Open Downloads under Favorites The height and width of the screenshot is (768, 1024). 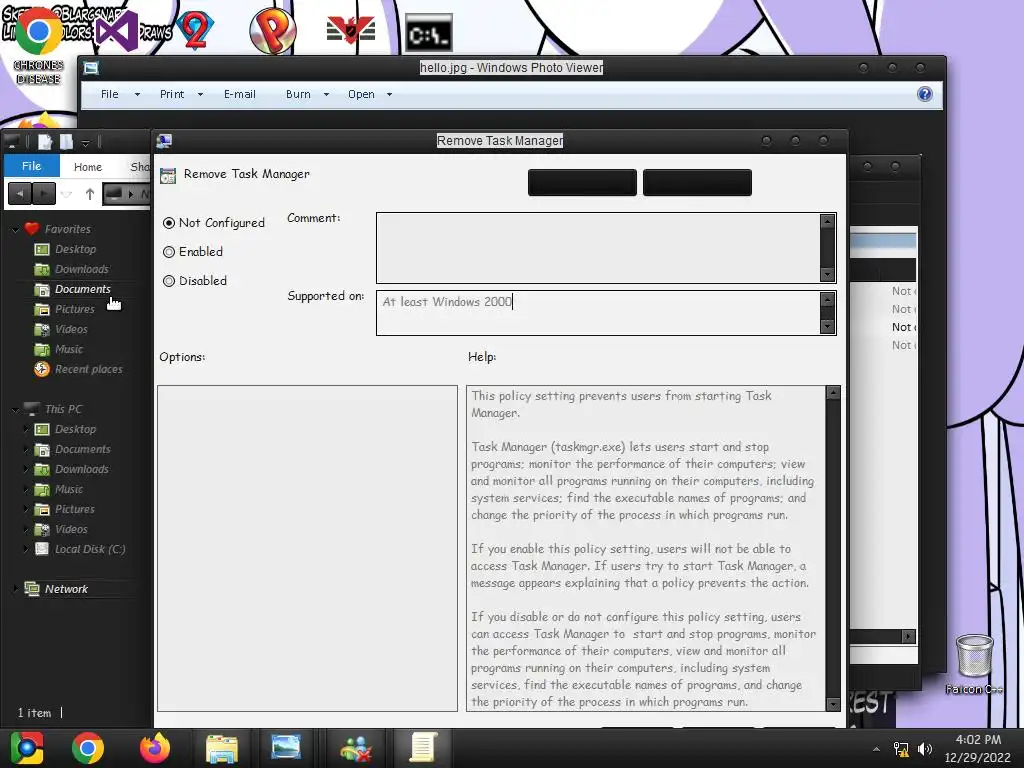(82, 269)
